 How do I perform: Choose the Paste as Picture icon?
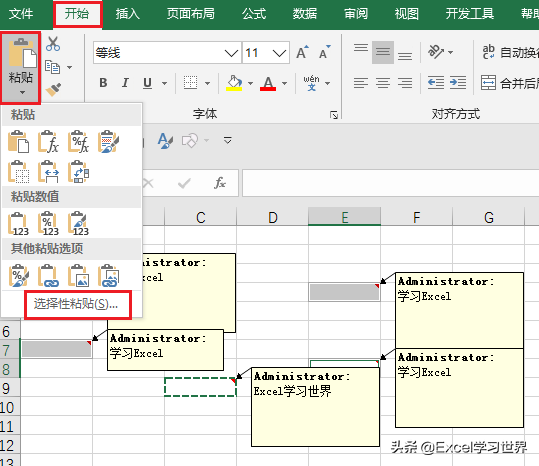point(78,275)
